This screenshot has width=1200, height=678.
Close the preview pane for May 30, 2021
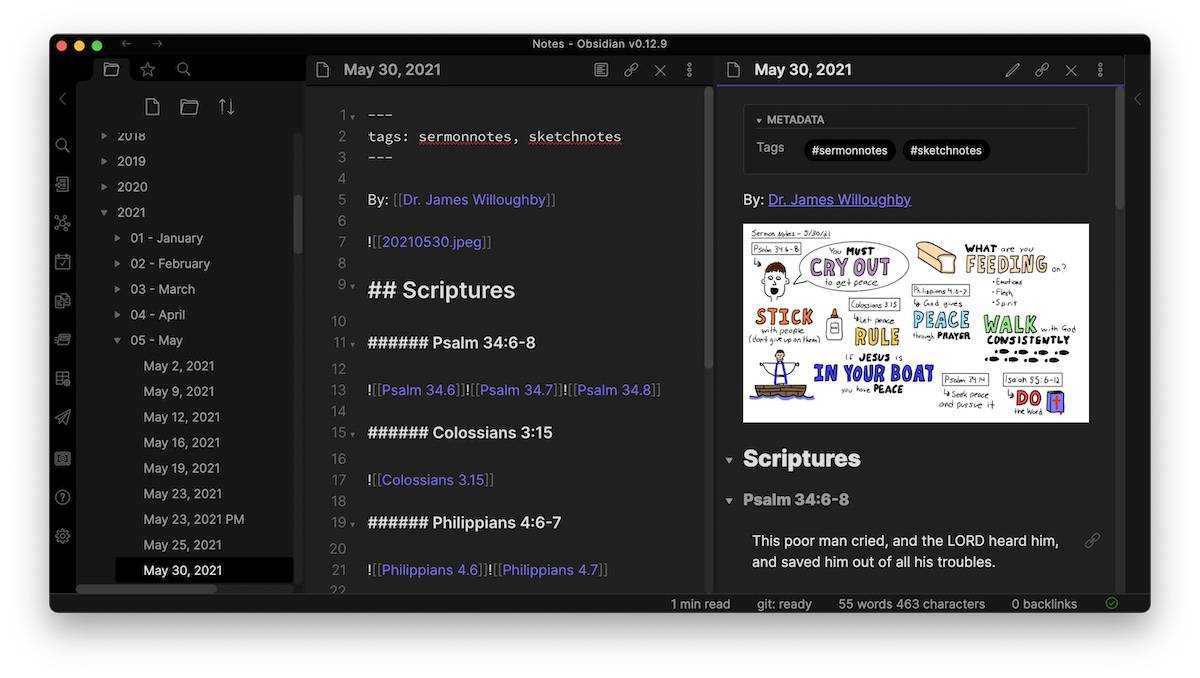pyautogui.click(x=1071, y=70)
